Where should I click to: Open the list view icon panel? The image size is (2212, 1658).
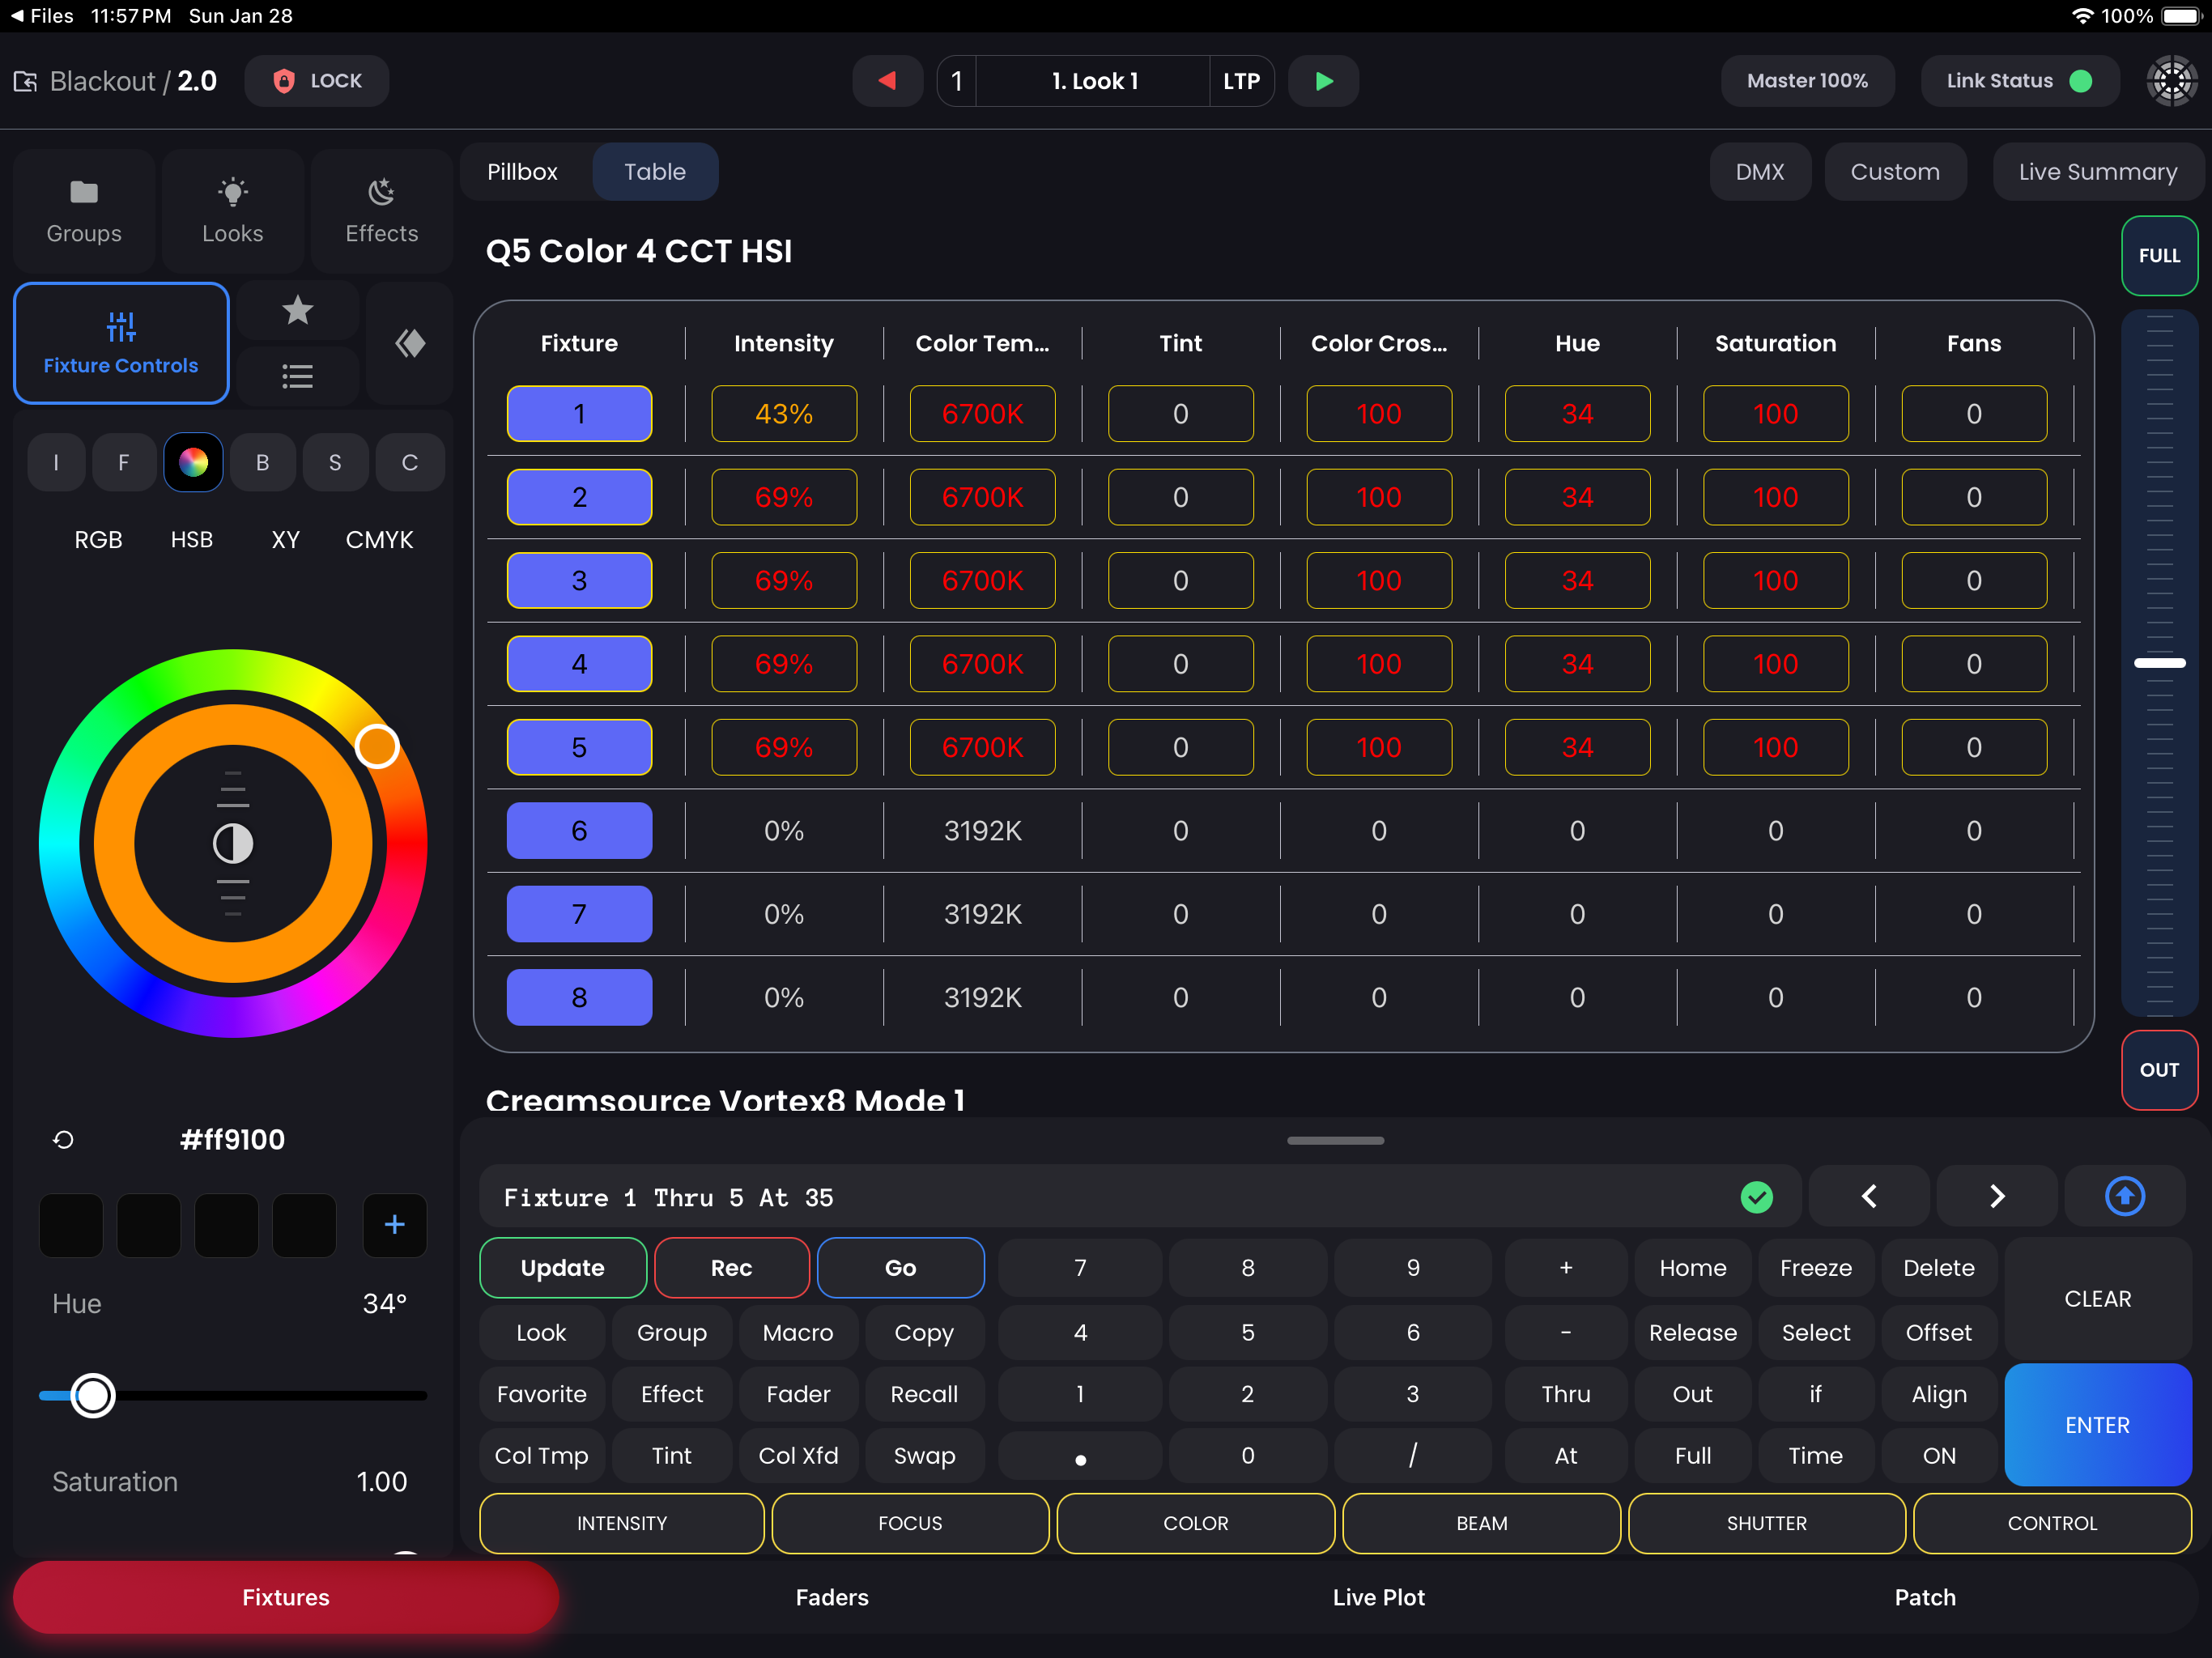[297, 376]
